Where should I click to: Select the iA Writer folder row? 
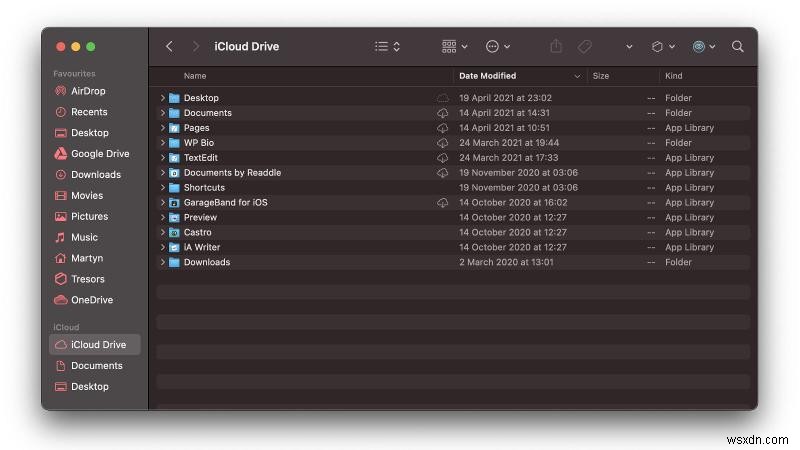point(453,247)
